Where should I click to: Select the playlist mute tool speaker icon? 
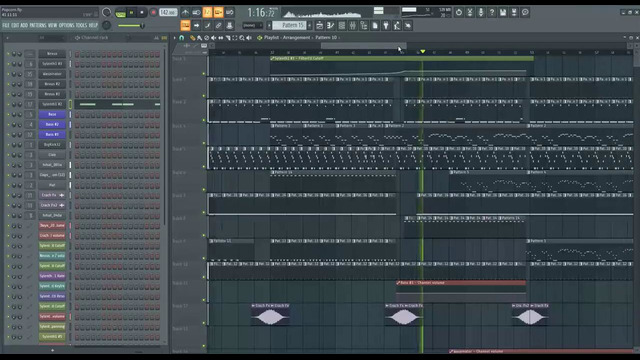point(213,38)
